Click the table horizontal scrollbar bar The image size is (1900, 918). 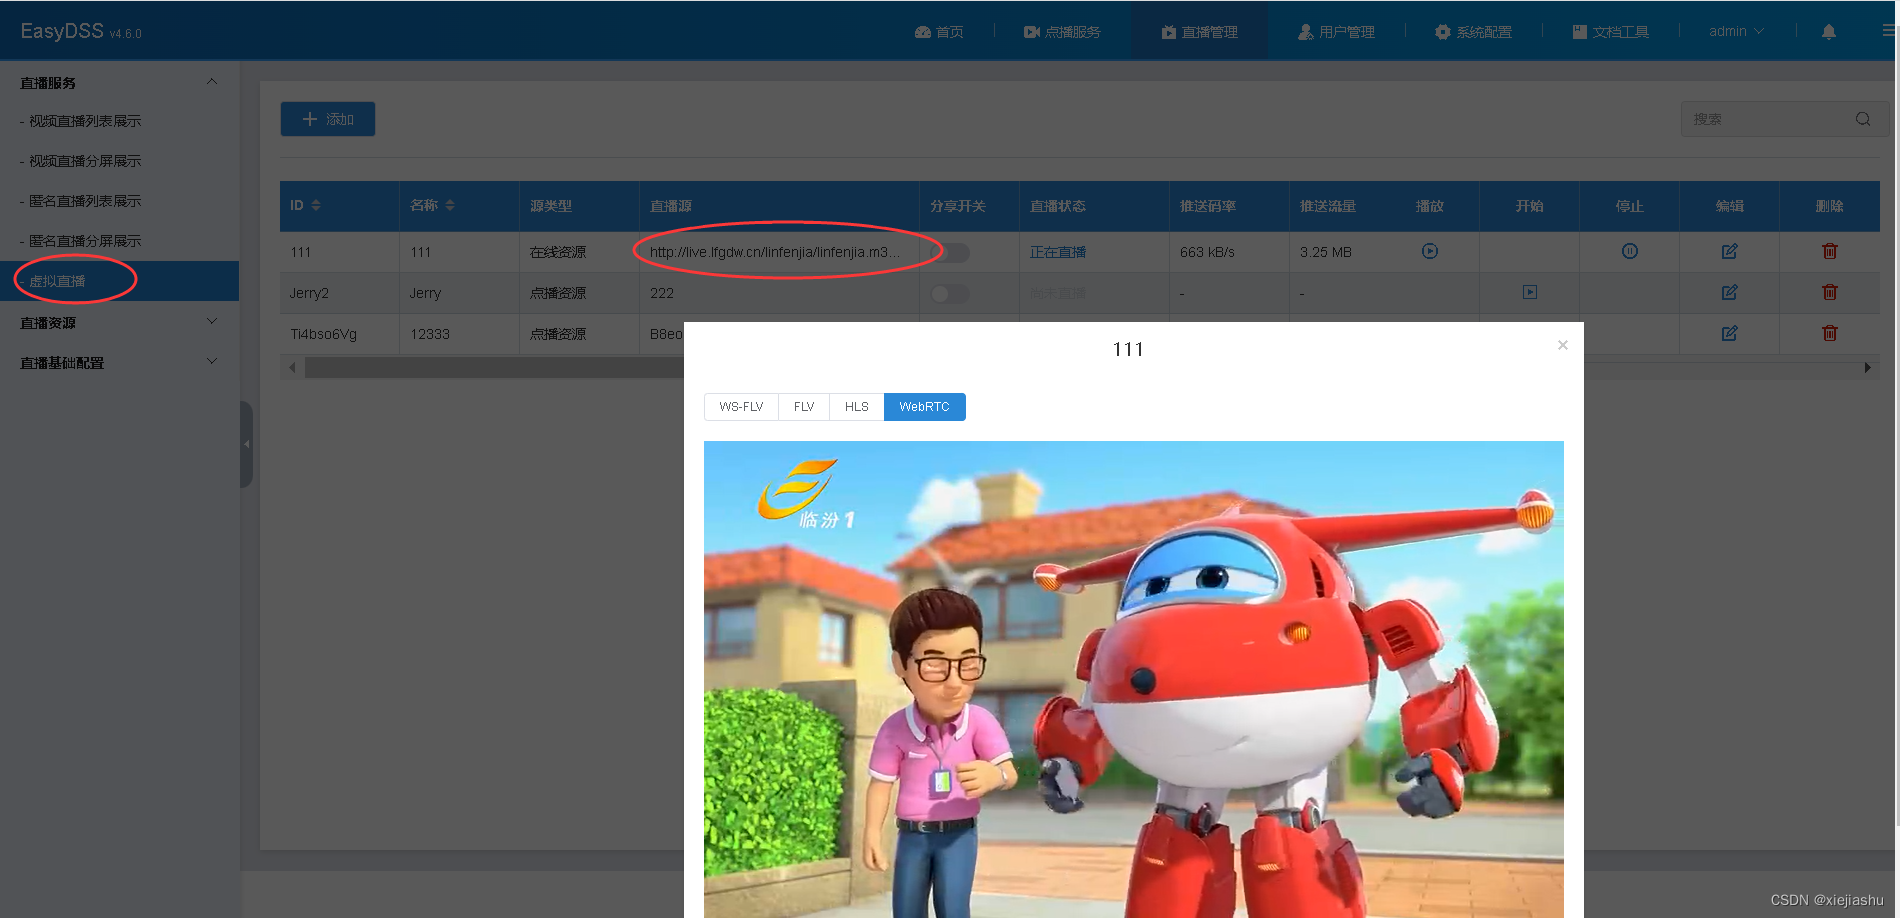(494, 368)
